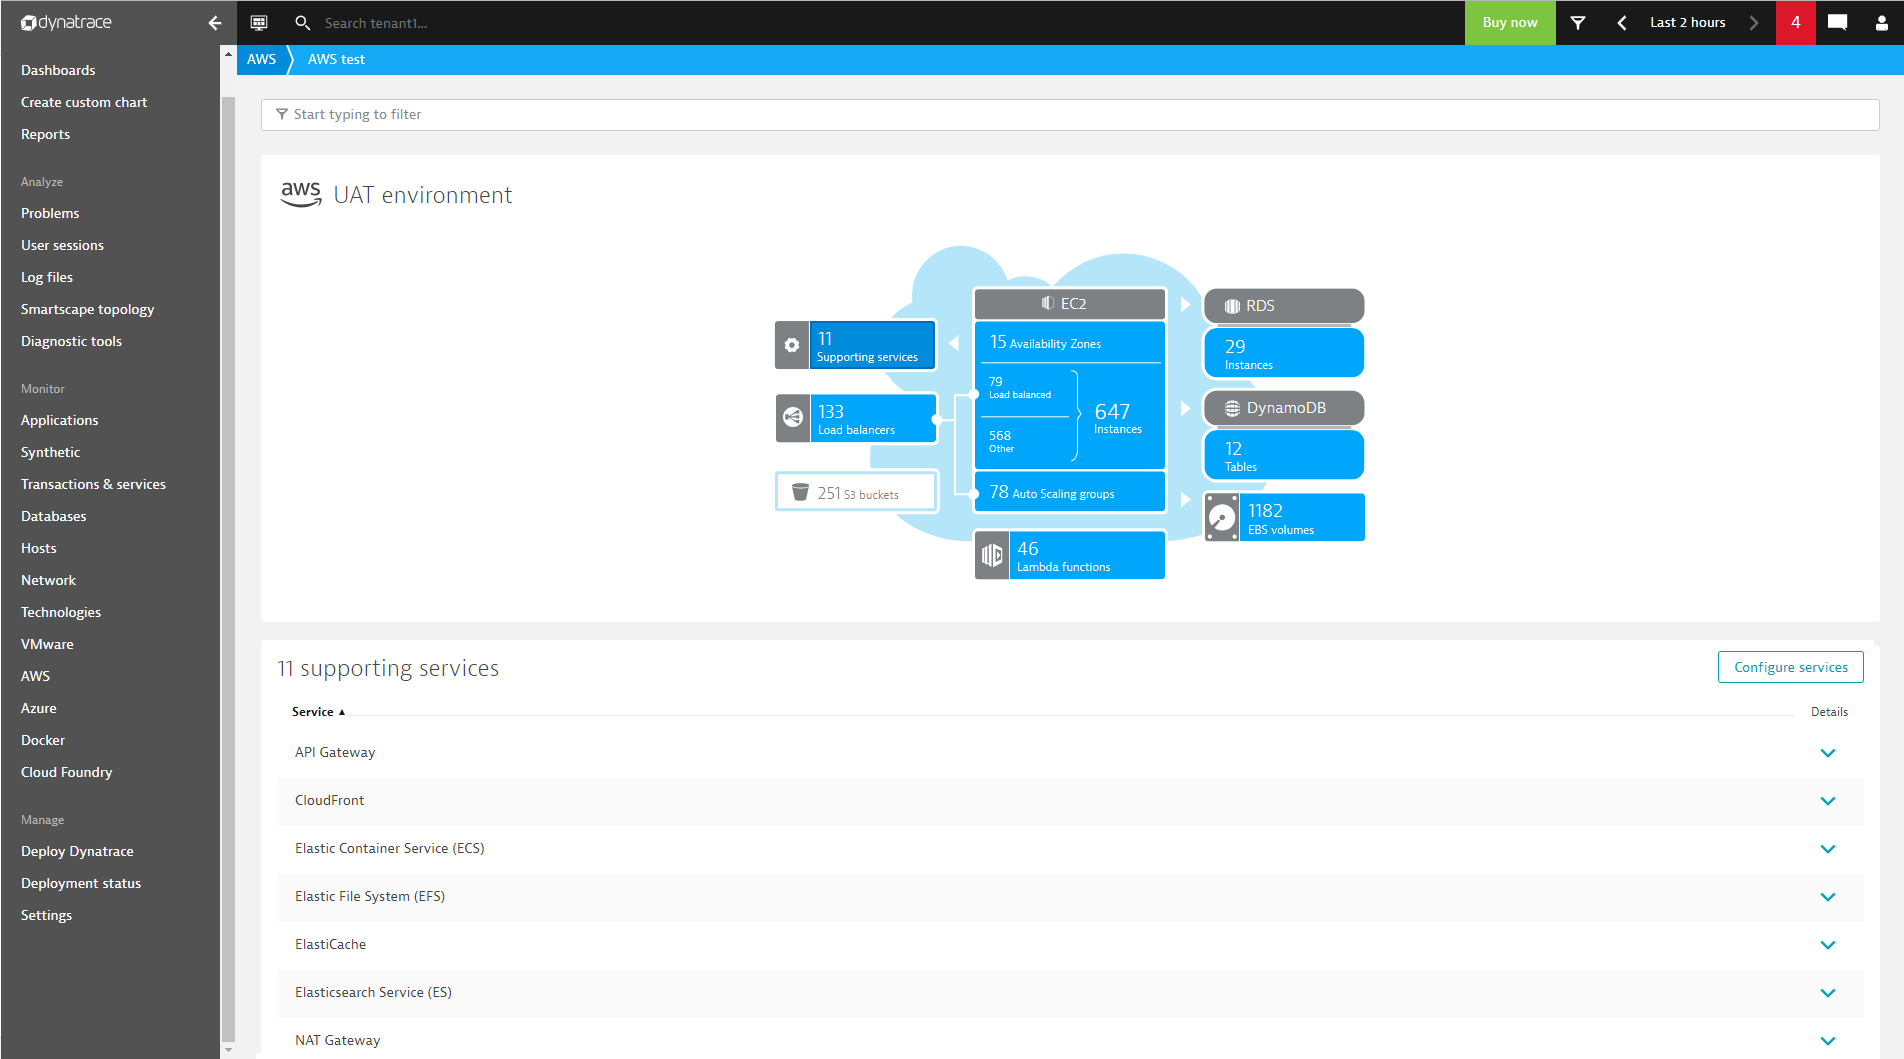Select the DynamoDB header tile
1904x1059 pixels.
click(x=1284, y=408)
